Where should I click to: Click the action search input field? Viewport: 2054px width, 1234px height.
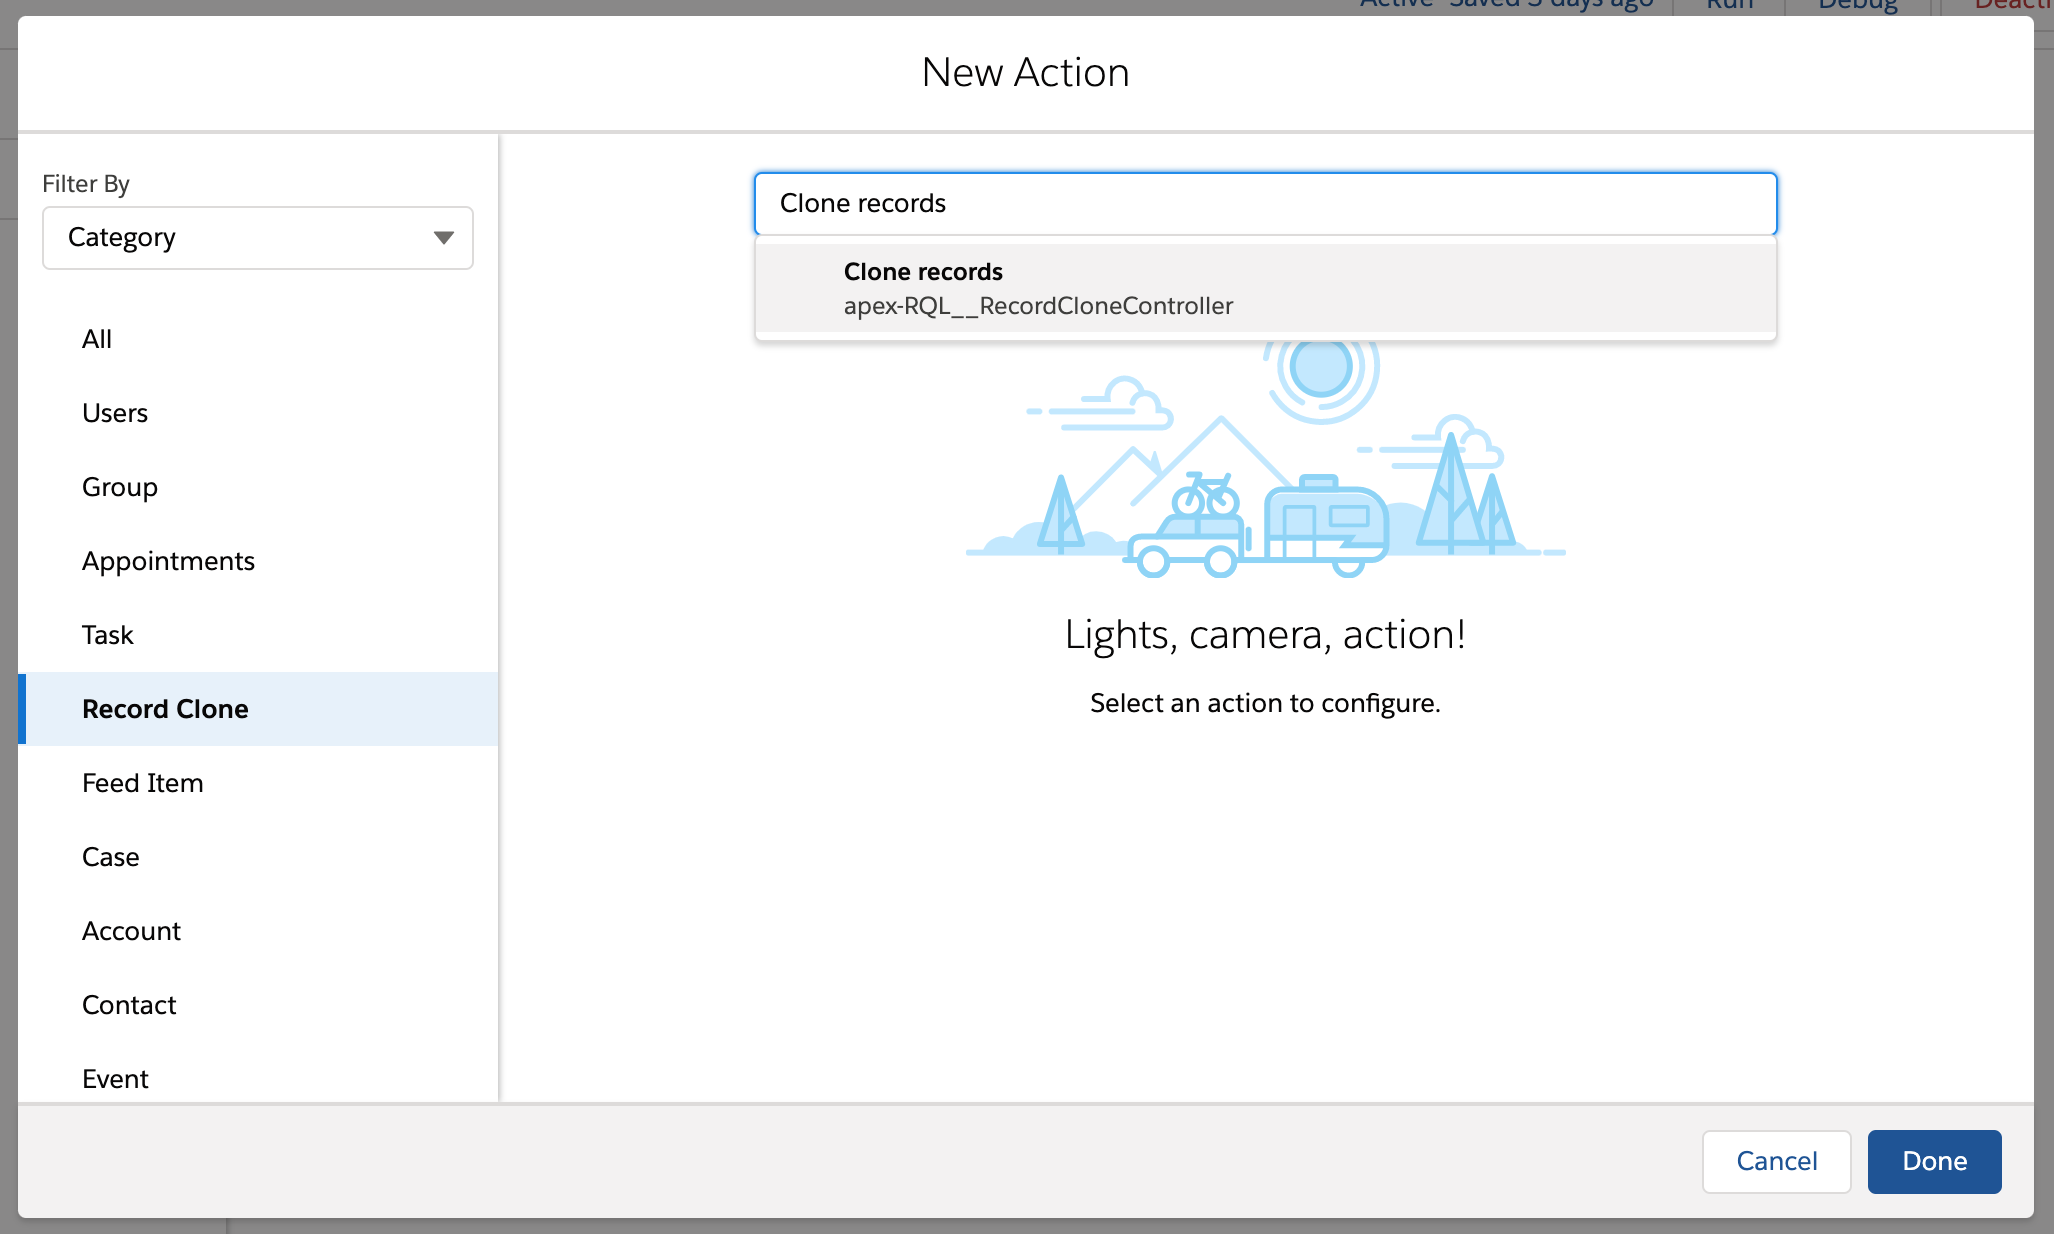click(1265, 204)
